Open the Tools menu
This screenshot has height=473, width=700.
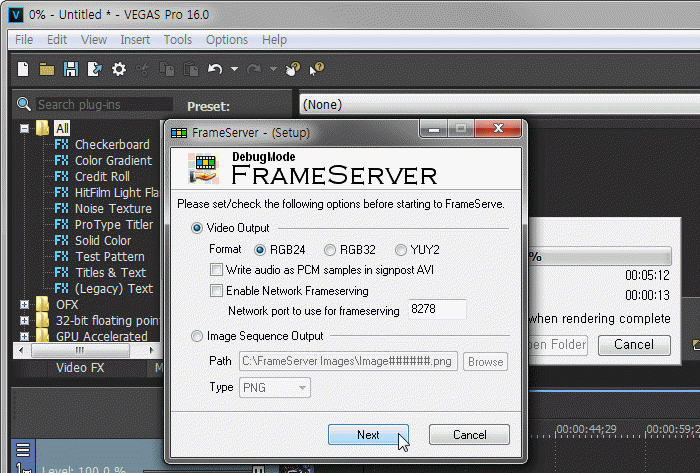click(x=178, y=40)
